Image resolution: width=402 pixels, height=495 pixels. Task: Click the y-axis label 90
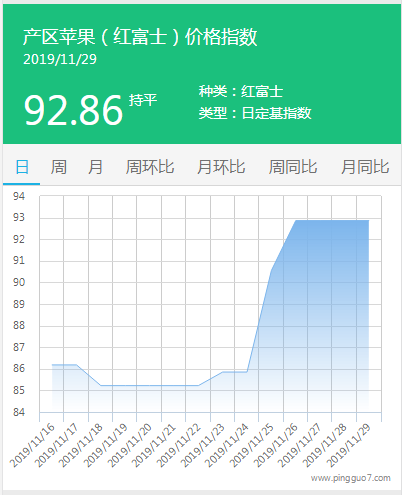coord(19,282)
